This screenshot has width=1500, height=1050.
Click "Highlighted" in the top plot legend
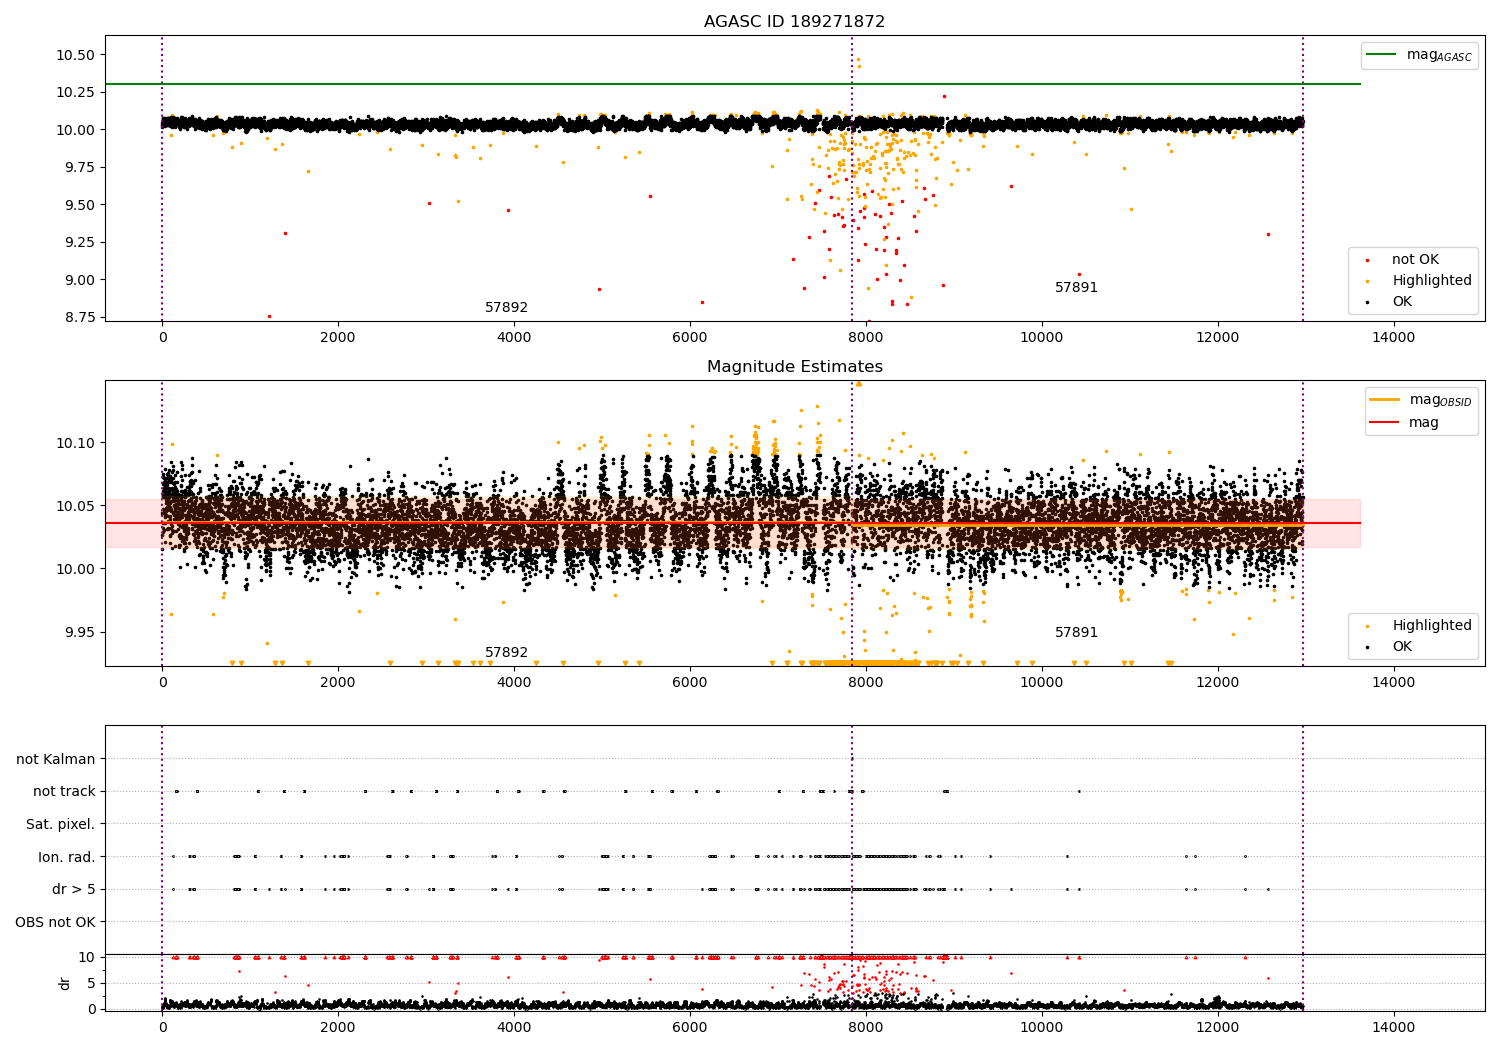click(x=1432, y=280)
